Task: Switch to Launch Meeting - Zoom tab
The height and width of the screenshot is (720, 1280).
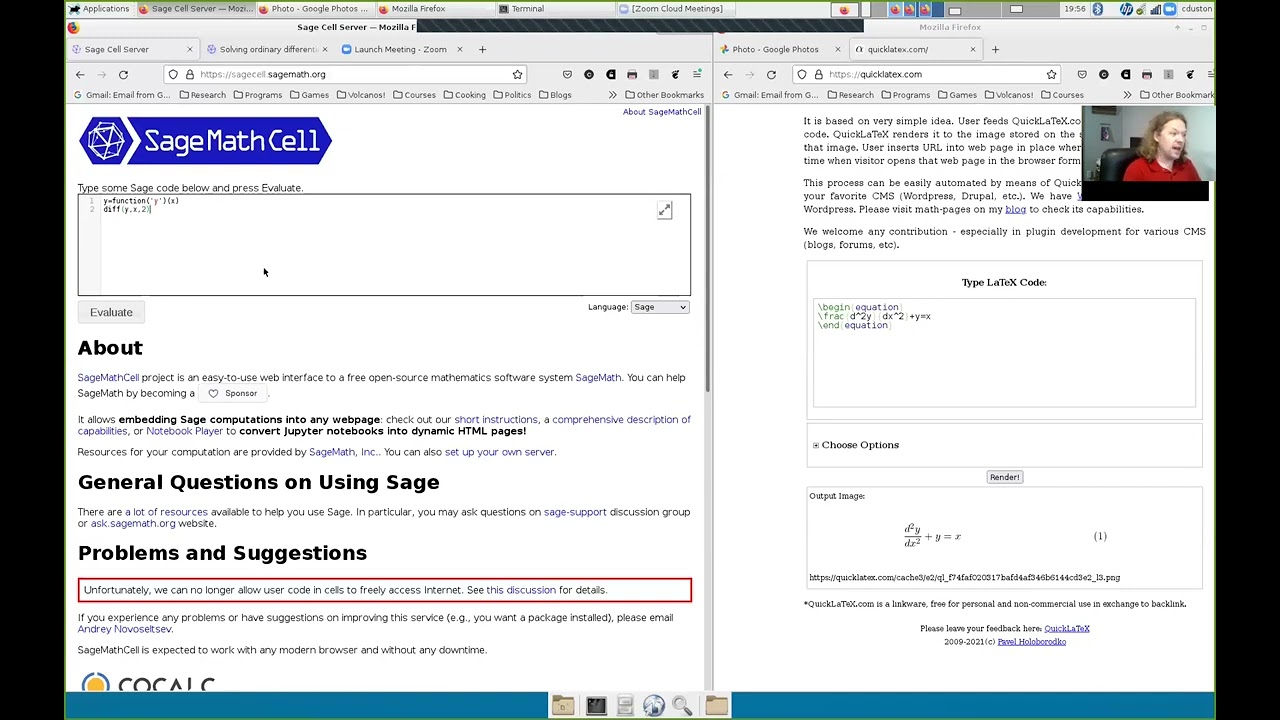Action: pos(400,49)
